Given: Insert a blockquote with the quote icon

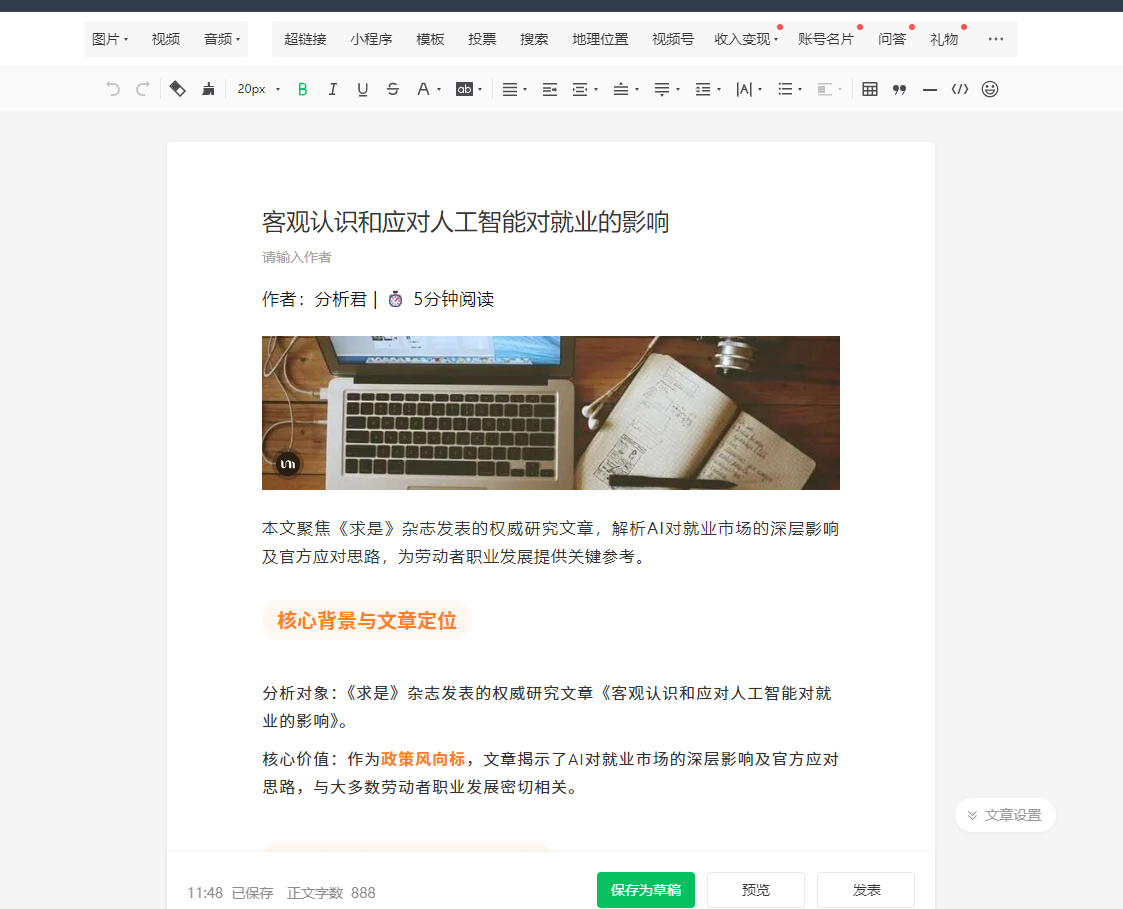Looking at the screenshot, I should pos(900,89).
